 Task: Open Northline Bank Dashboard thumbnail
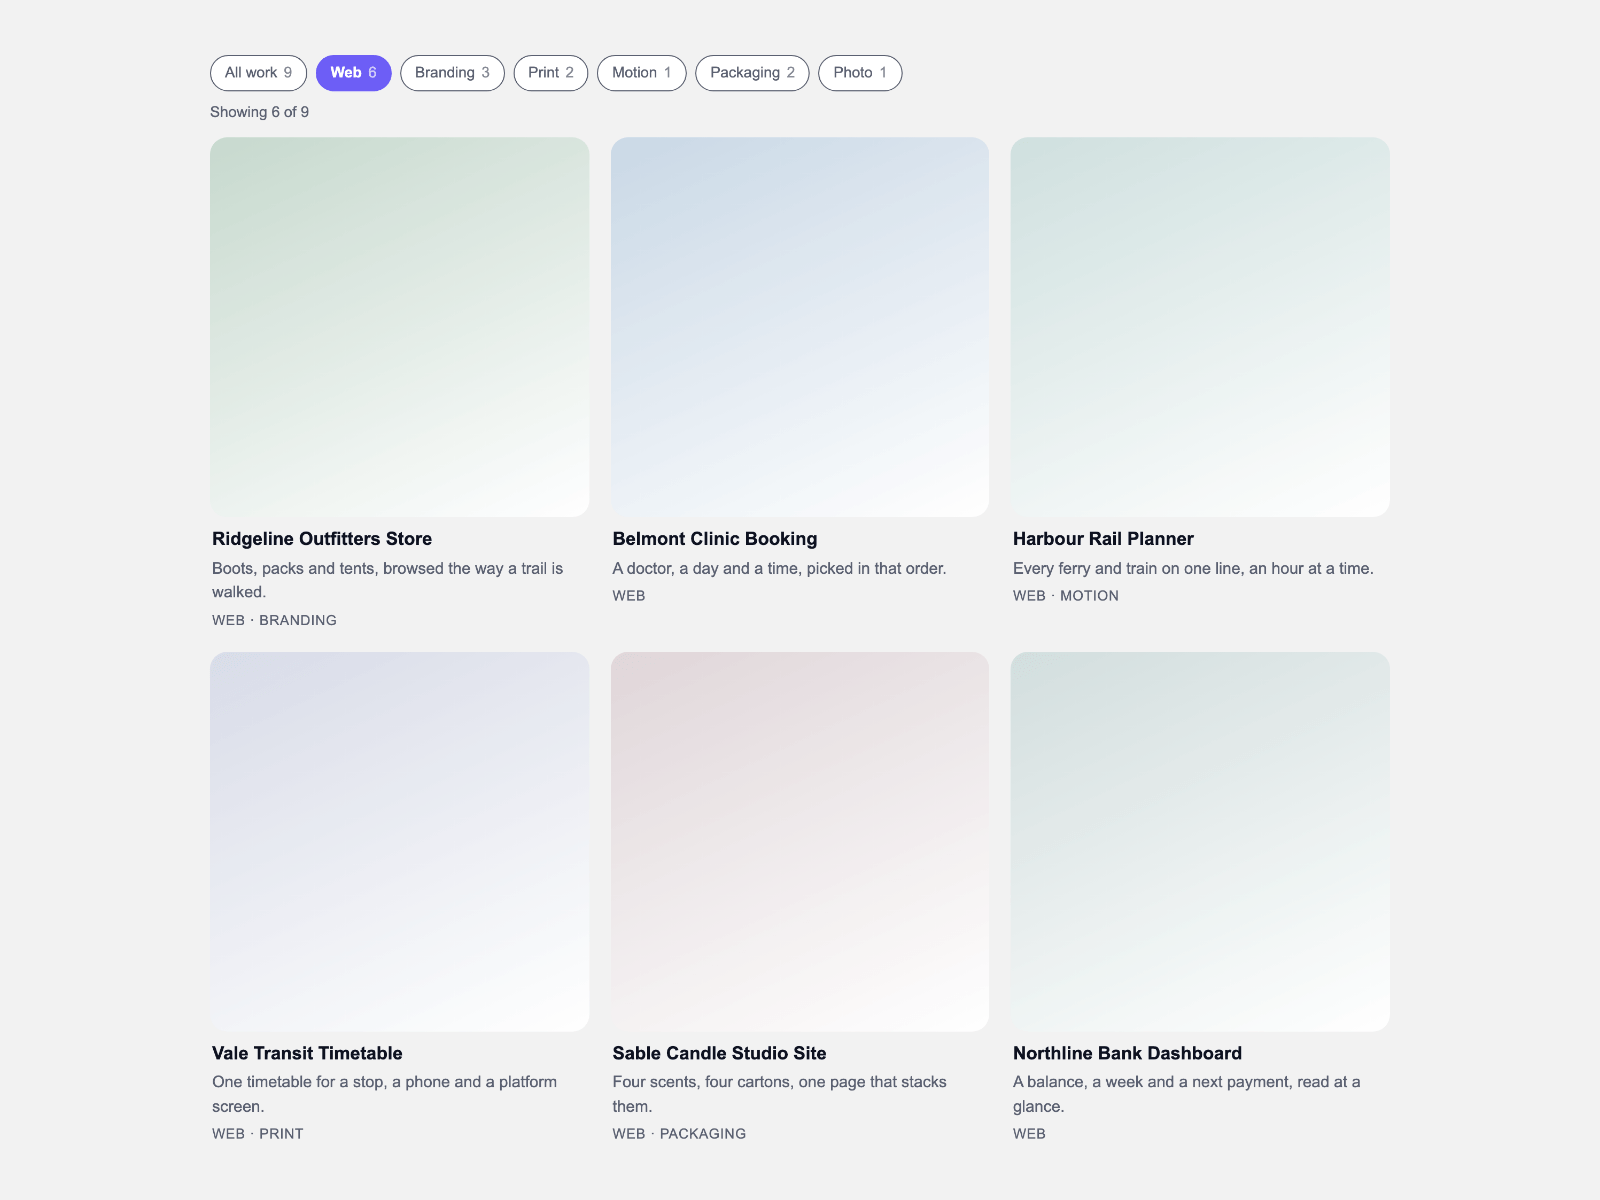pyautogui.click(x=1200, y=842)
